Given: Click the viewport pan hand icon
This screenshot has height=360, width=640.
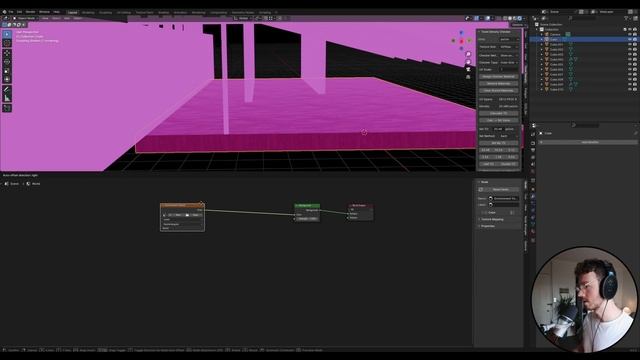Looking at the screenshot, I should 468,62.
